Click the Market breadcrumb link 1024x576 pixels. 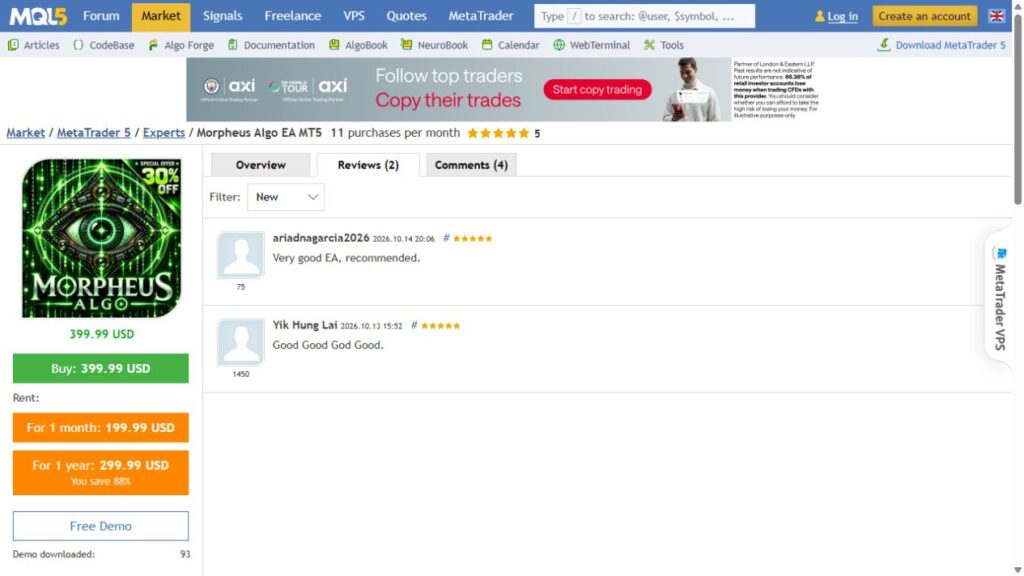(25, 133)
